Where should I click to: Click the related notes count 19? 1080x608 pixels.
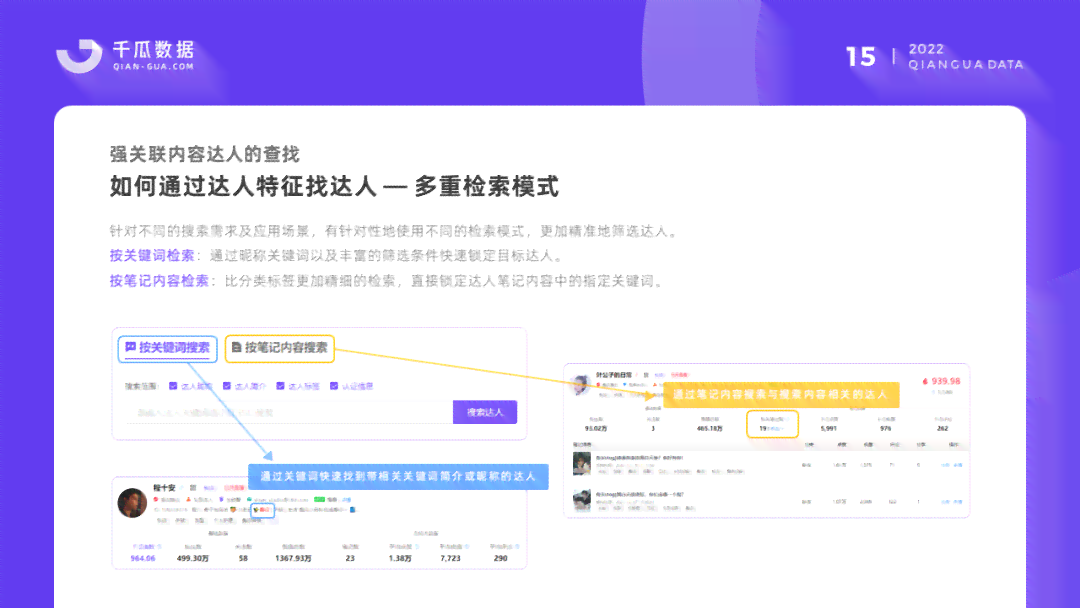coord(763,428)
